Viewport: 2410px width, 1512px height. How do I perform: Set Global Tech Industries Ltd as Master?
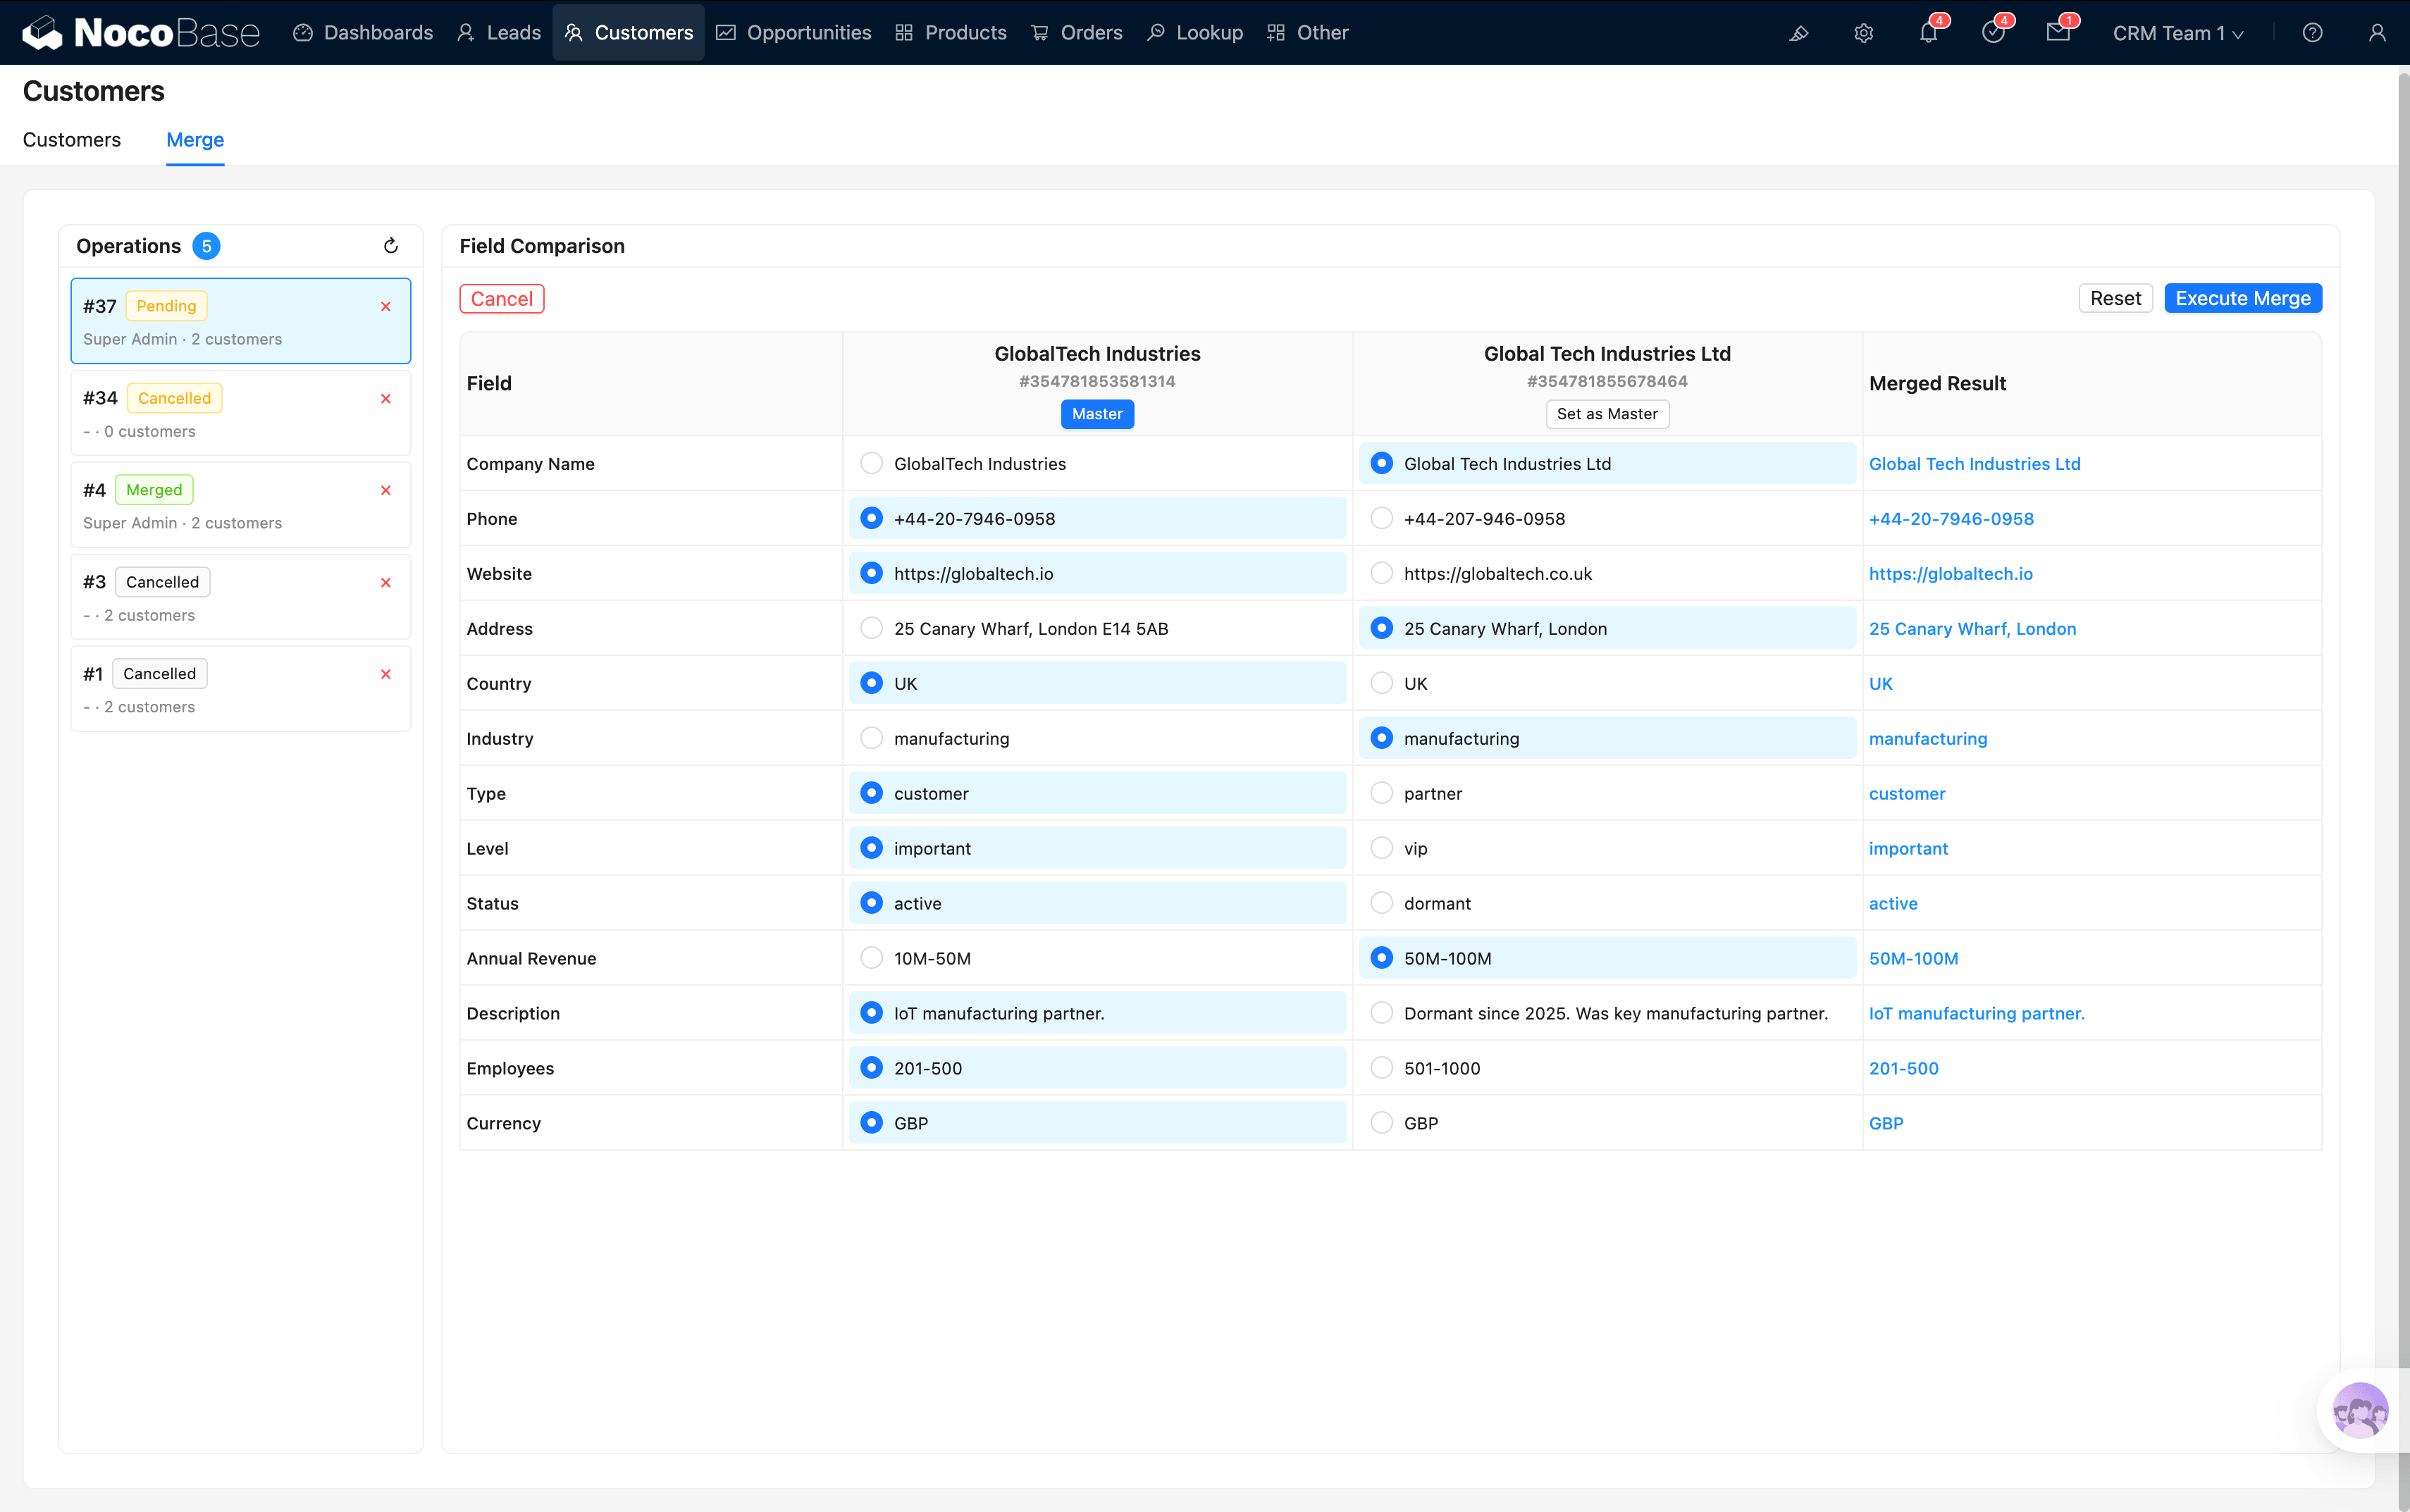[1606, 414]
